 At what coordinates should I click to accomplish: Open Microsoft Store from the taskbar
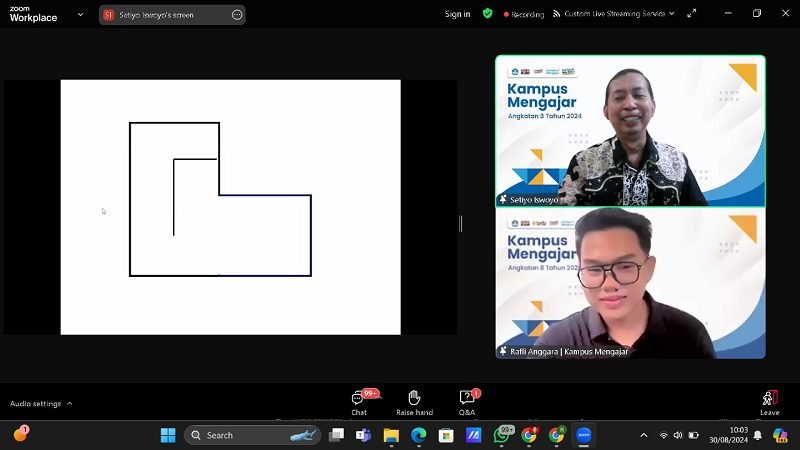446,435
